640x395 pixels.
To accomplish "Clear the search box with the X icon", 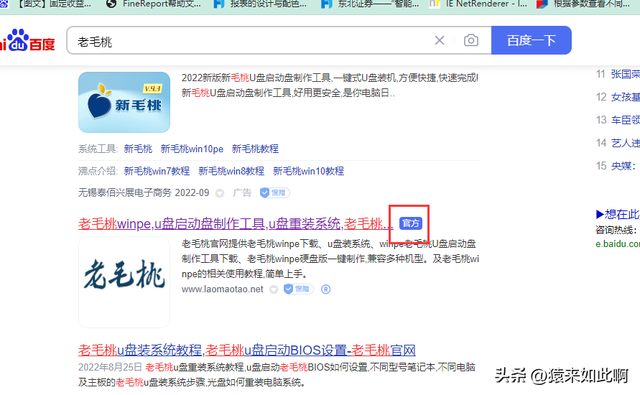I will (x=439, y=40).
